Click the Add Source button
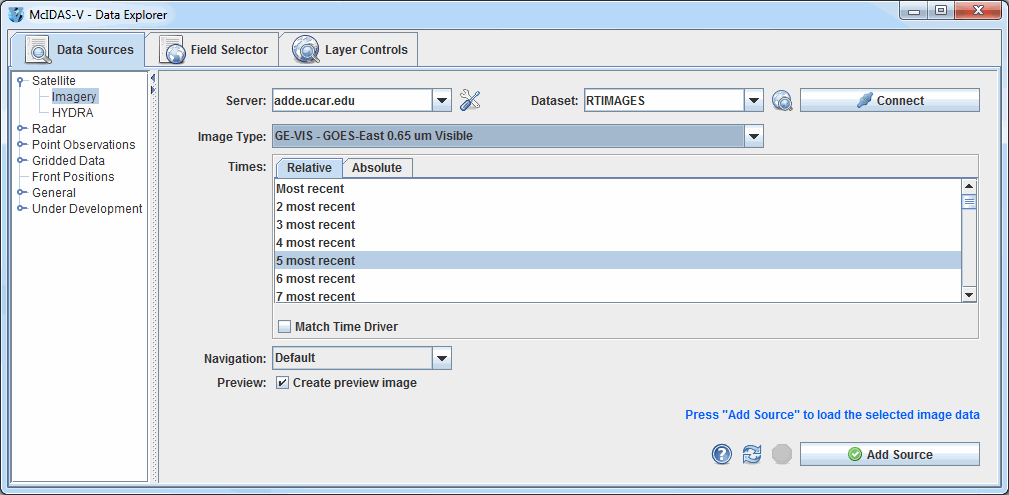Image resolution: width=1009 pixels, height=495 pixels. 889,454
